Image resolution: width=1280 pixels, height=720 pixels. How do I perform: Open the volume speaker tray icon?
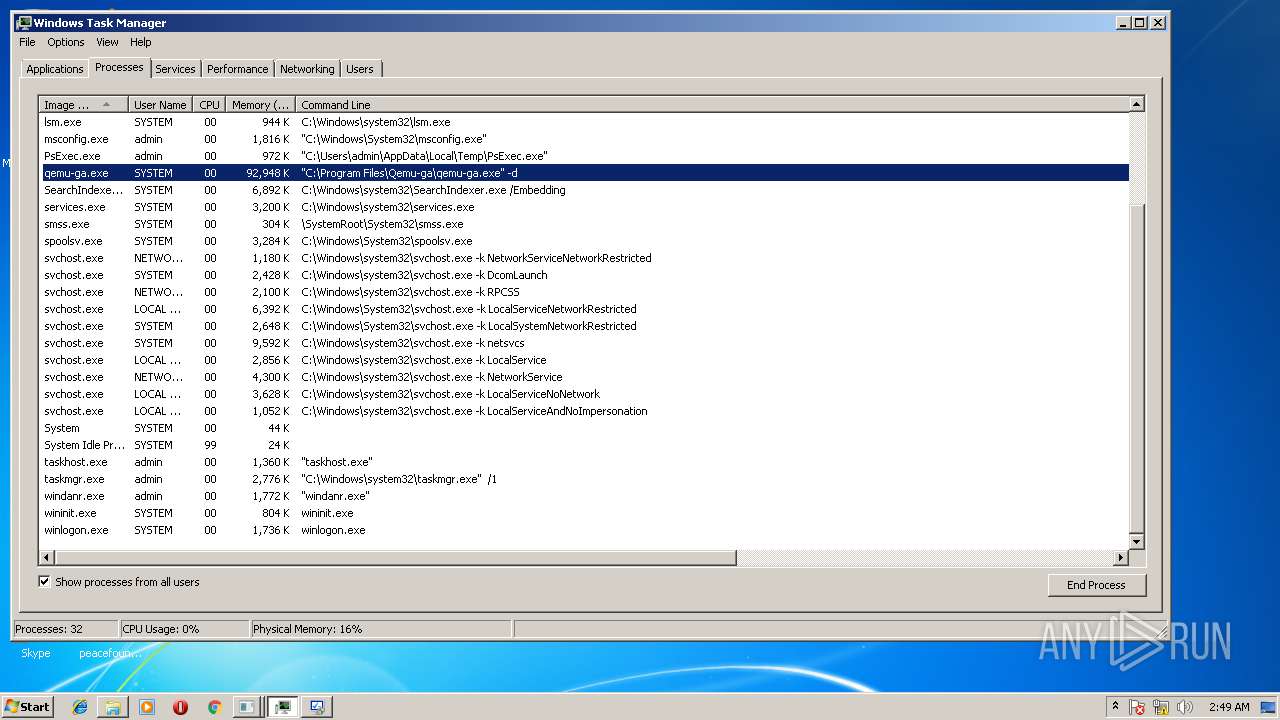click(1185, 707)
